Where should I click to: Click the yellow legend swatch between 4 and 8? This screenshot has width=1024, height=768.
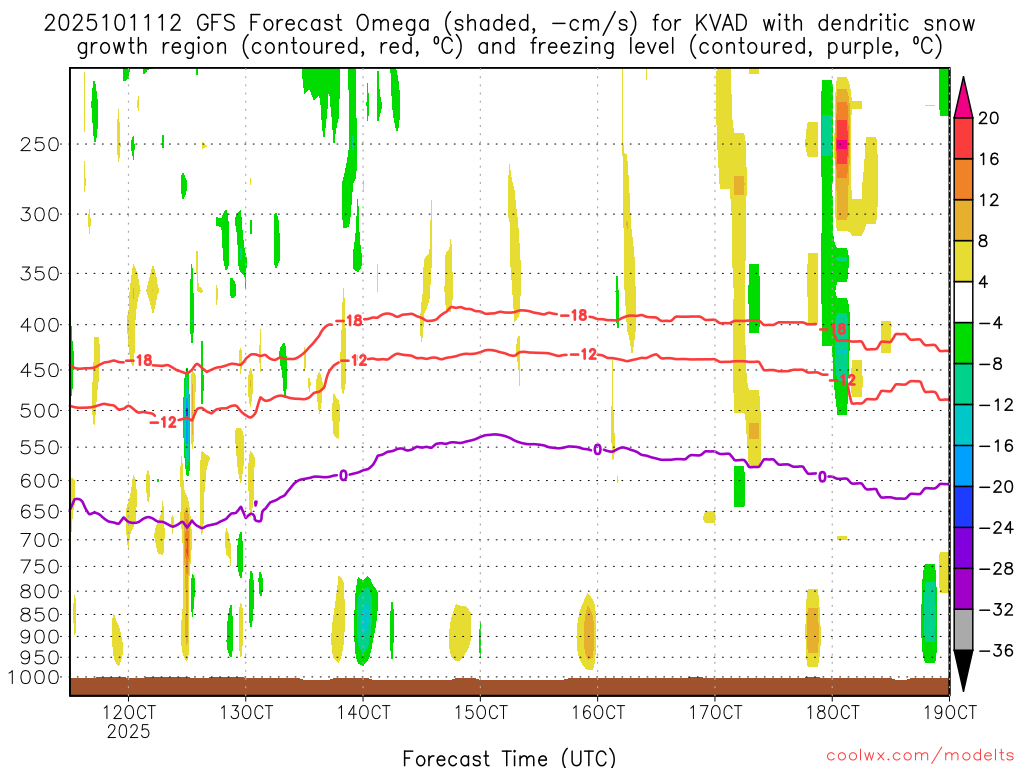coord(963,261)
